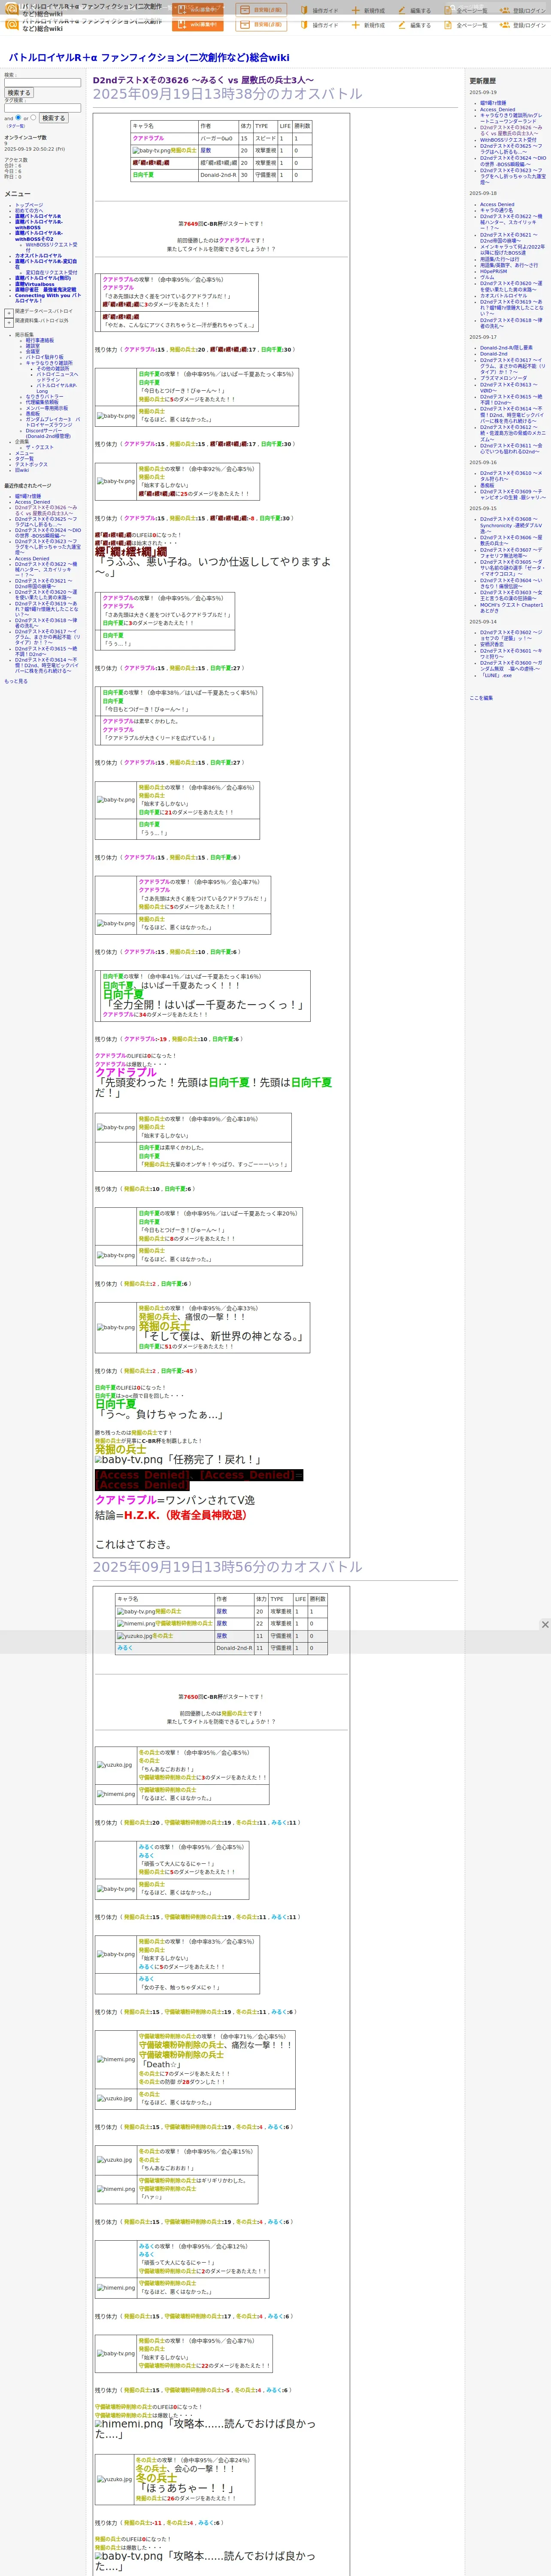The width and height of the screenshot is (551, 2576).
Task: Open the なりきりバトラー link
Action: pos(44,397)
